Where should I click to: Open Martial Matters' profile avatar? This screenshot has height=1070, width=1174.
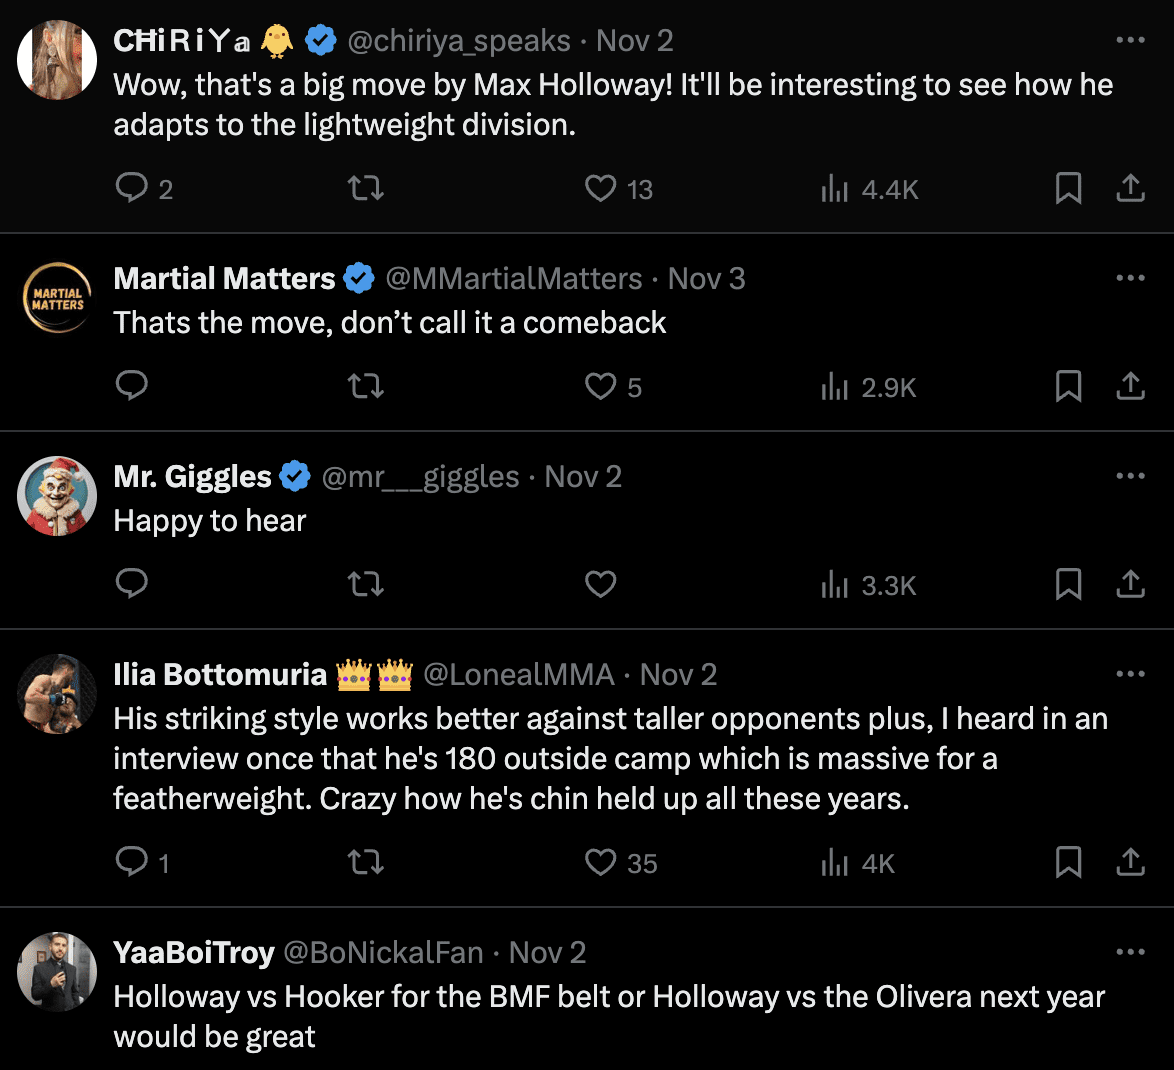coord(57,298)
